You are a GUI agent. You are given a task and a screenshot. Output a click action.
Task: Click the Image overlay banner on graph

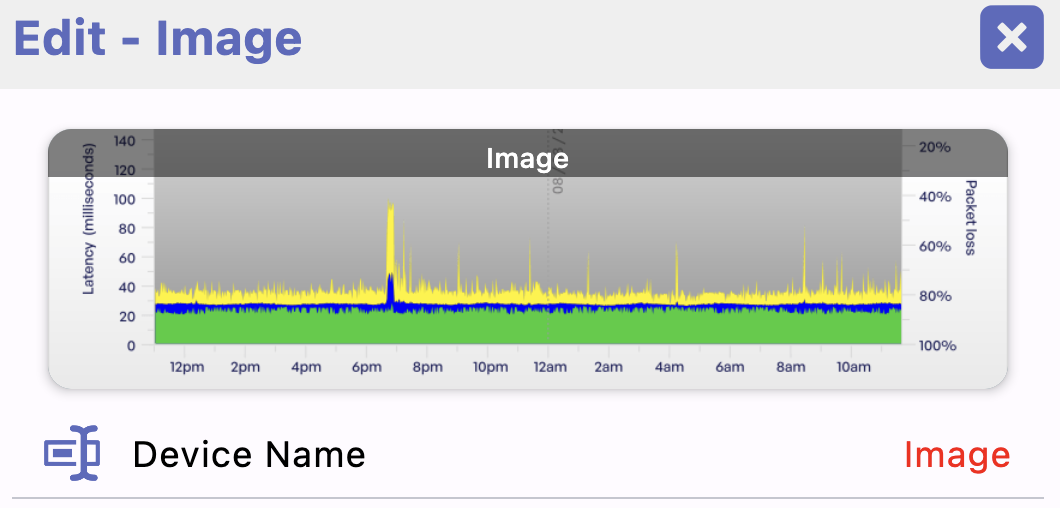pyautogui.click(x=527, y=157)
